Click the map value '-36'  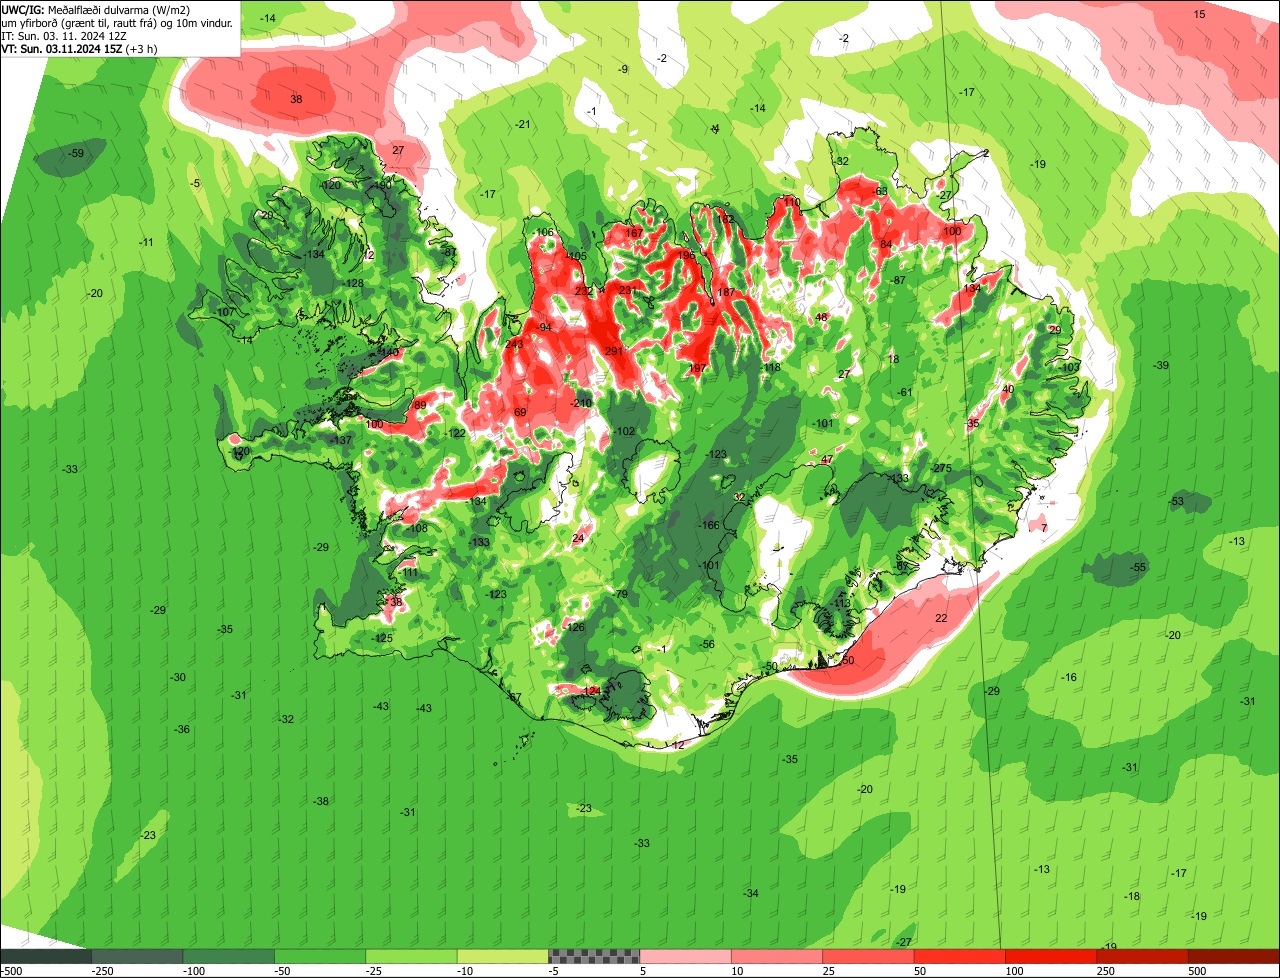click(x=182, y=729)
